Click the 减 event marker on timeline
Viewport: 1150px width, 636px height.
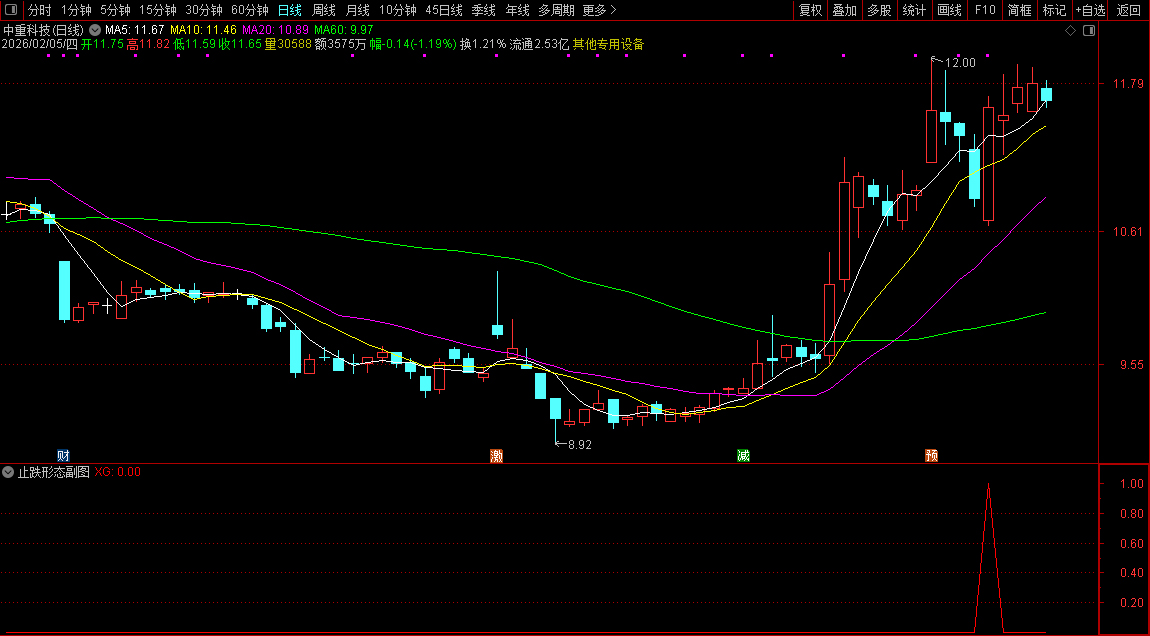(743, 456)
